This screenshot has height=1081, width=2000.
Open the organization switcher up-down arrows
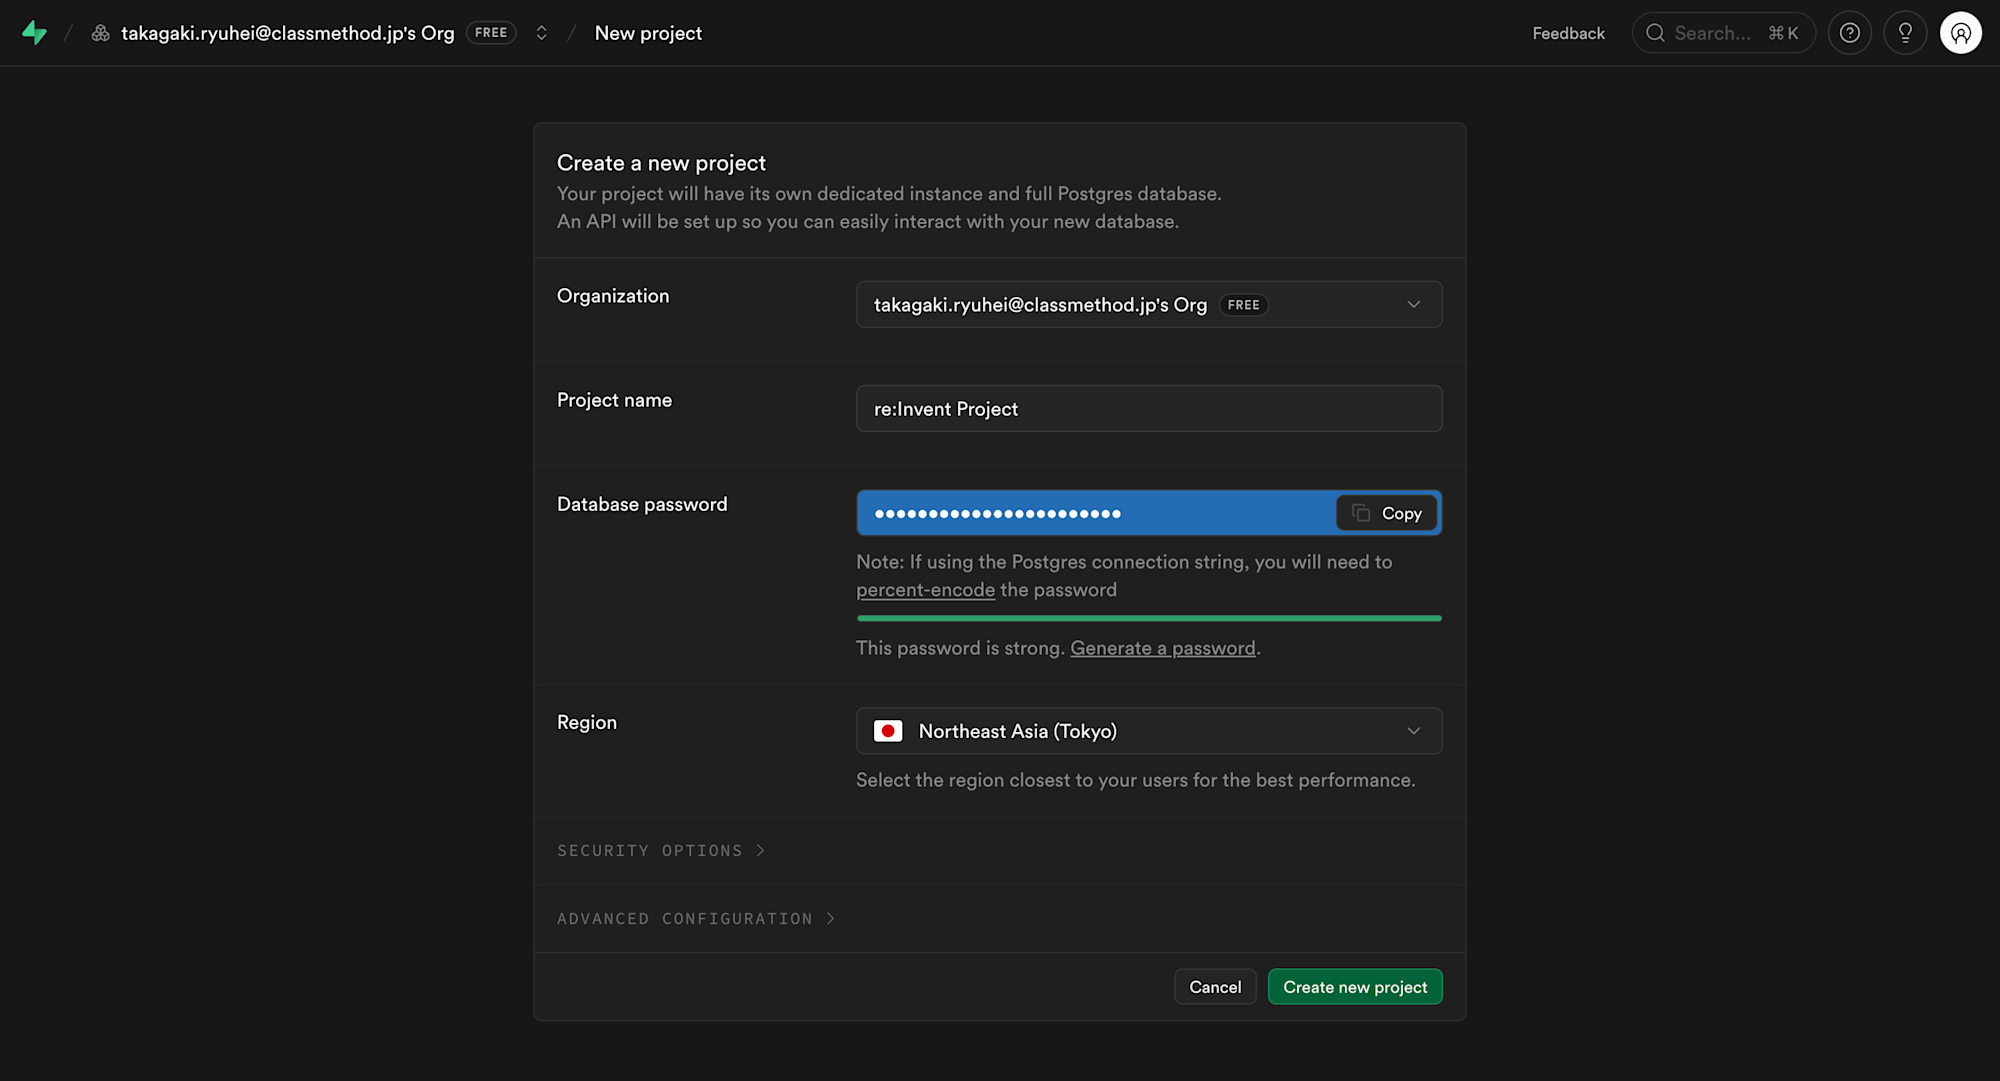pyautogui.click(x=541, y=33)
